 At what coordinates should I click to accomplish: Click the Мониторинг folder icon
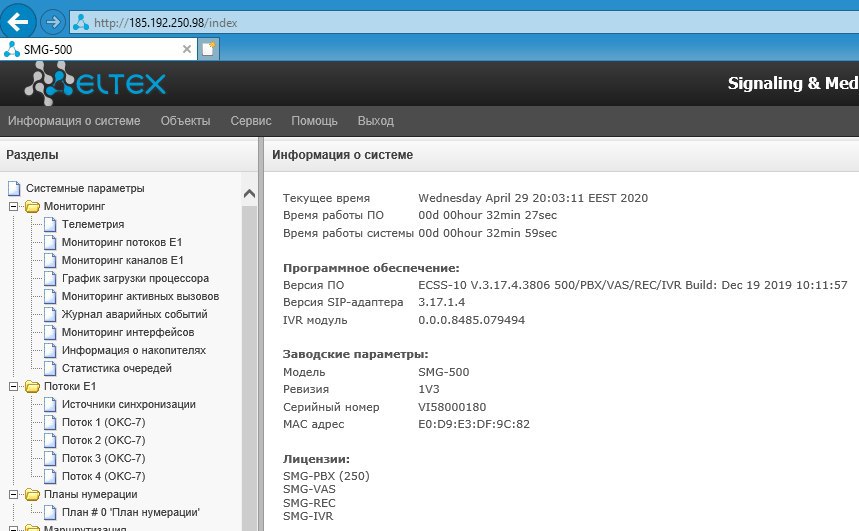point(32,206)
